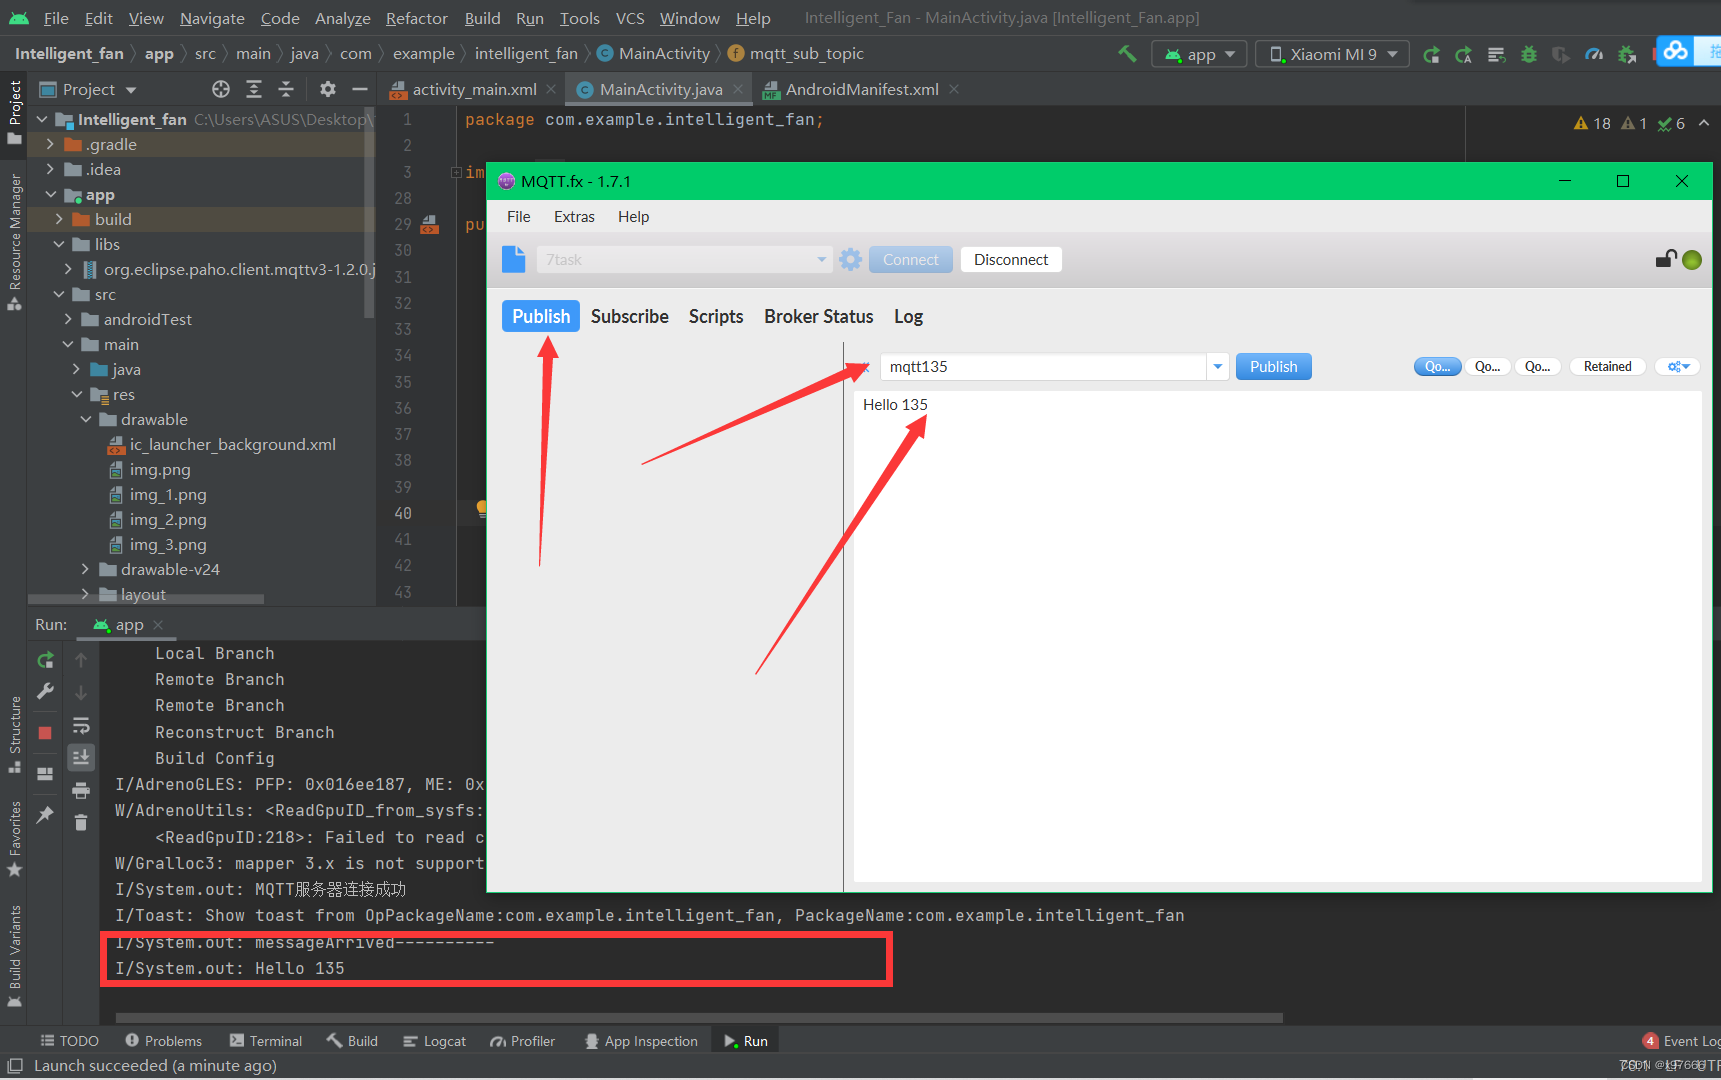
Task: Select img_2.png in the project tree
Action: point(168,520)
